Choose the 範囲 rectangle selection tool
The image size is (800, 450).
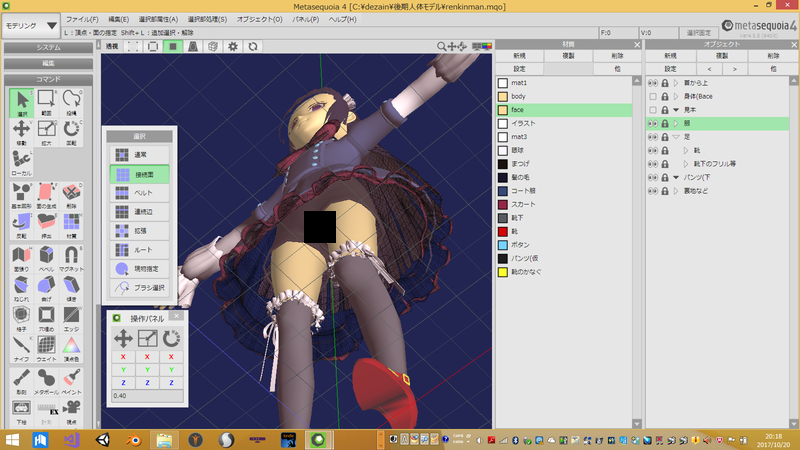click(46, 103)
